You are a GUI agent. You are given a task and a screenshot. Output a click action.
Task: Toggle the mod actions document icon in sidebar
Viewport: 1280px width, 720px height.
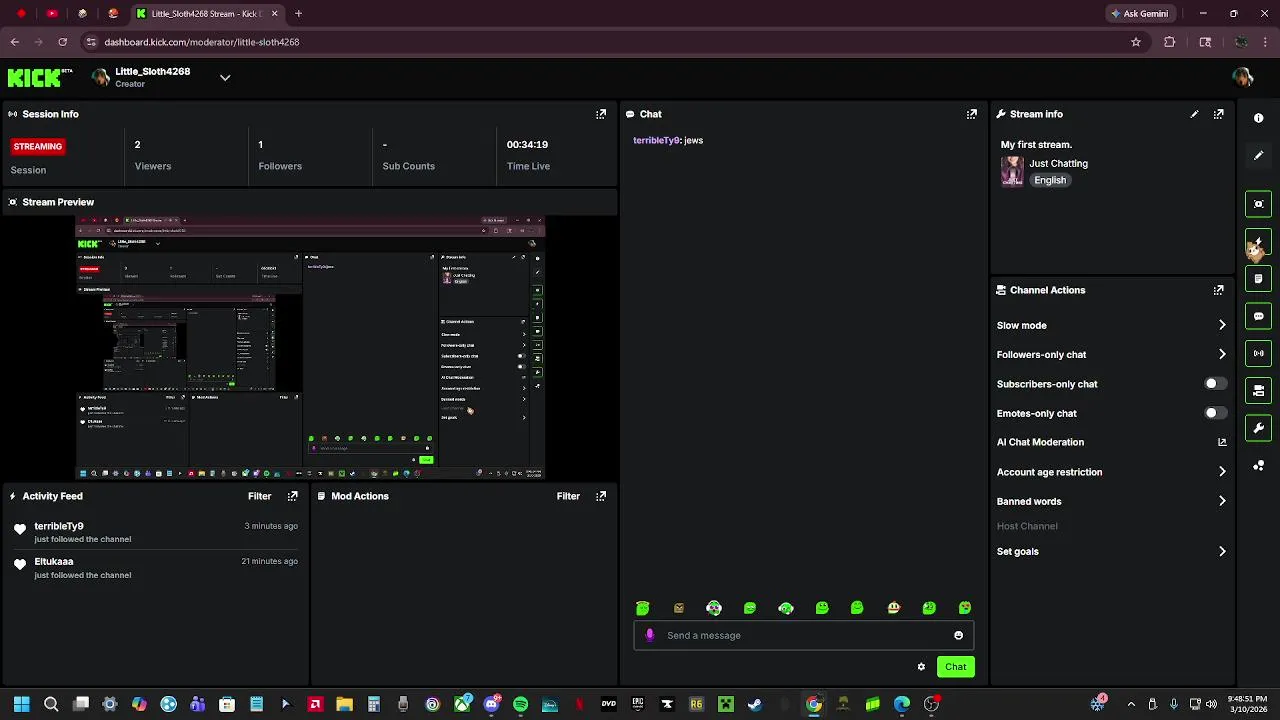[x=1258, y=279]
